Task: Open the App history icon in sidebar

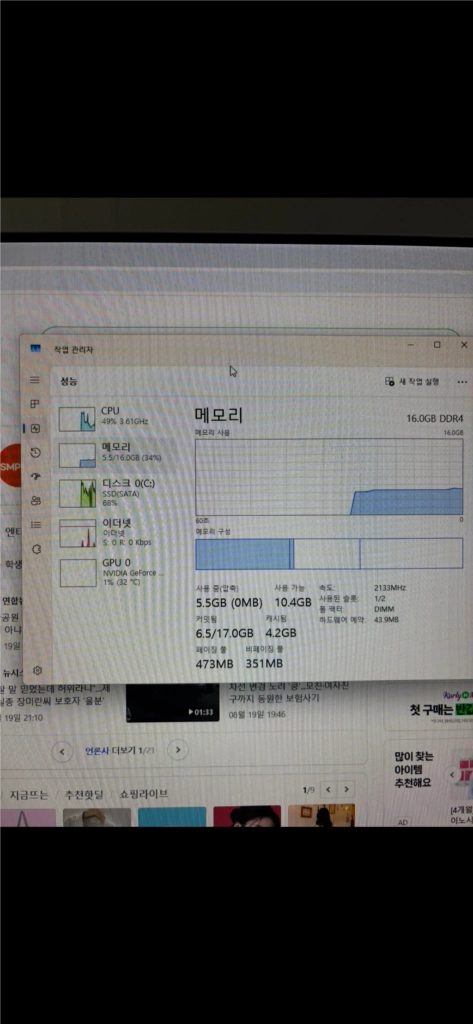Action: pyautogui.click(x=36, y=453)
